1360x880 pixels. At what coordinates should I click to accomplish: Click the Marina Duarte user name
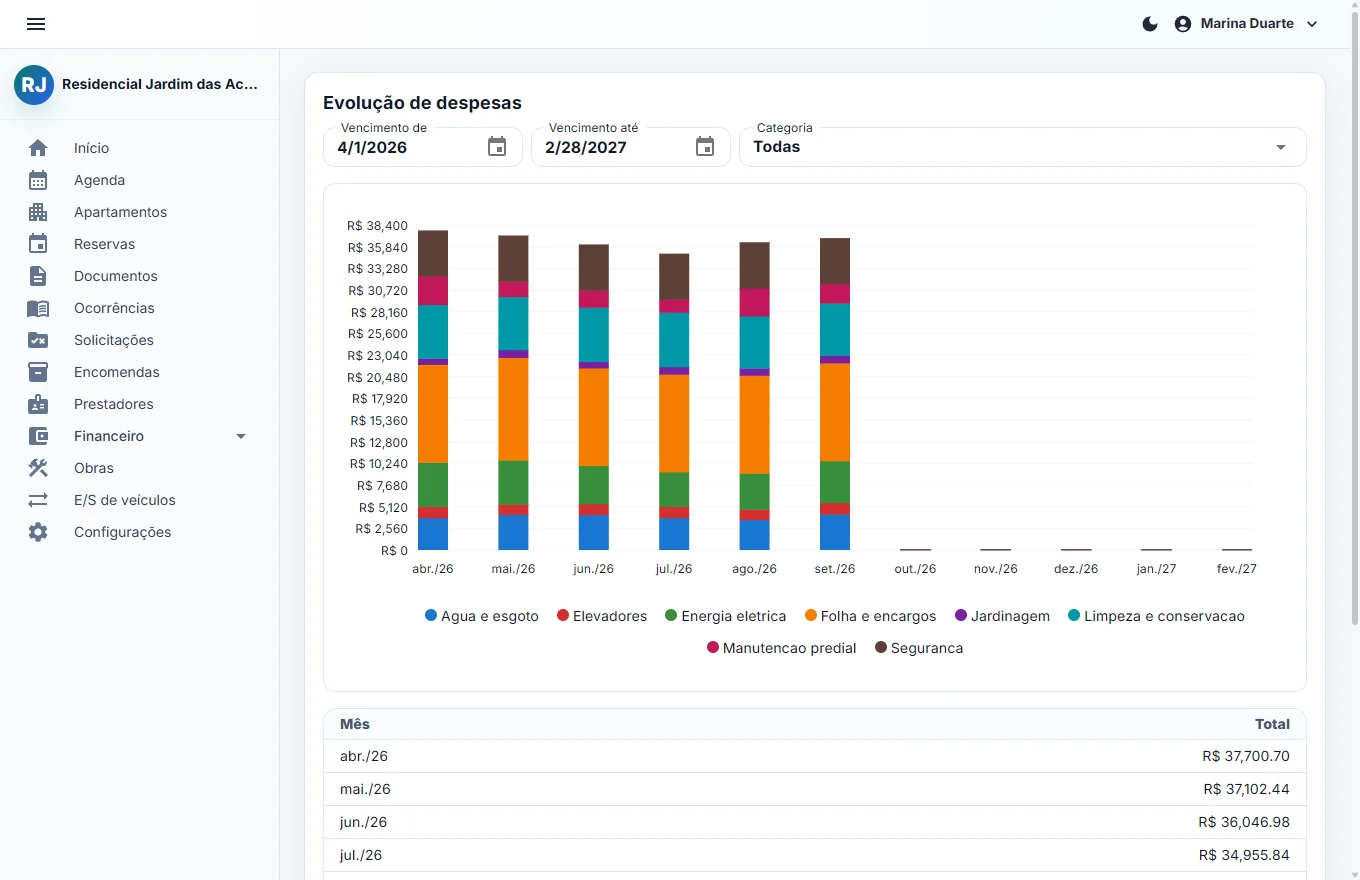click(x=1247, y=24)
